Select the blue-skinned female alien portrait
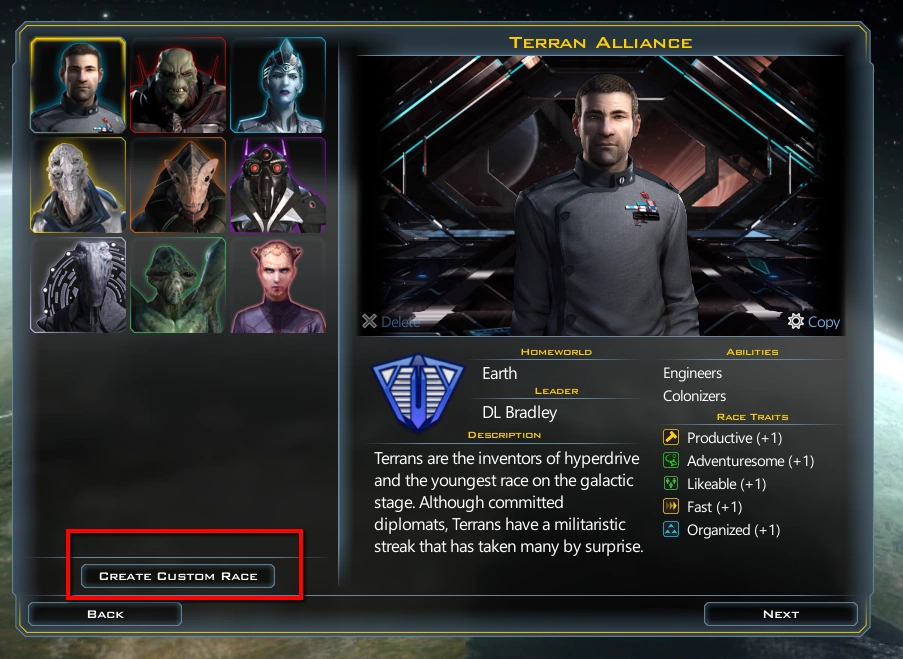 point(278,85)
